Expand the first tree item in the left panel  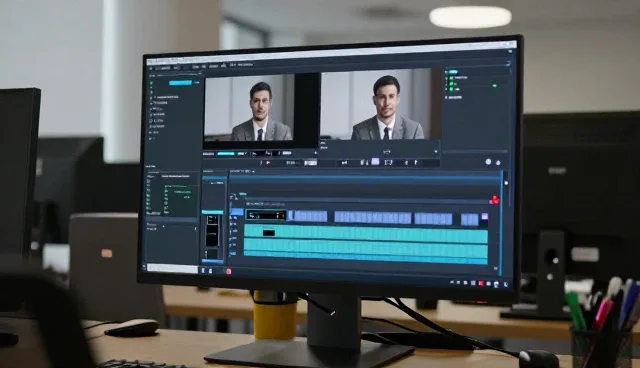tap(155, 97)
